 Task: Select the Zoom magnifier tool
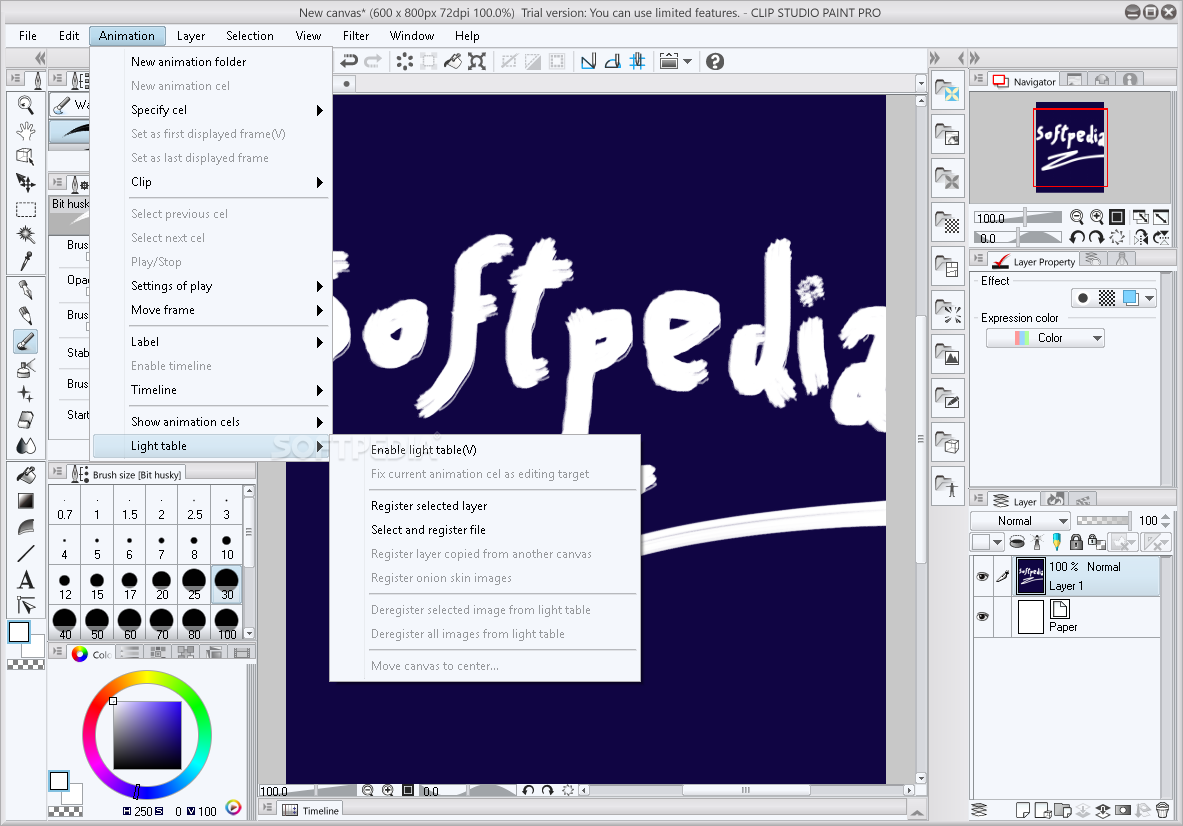(x=25, y=105)
